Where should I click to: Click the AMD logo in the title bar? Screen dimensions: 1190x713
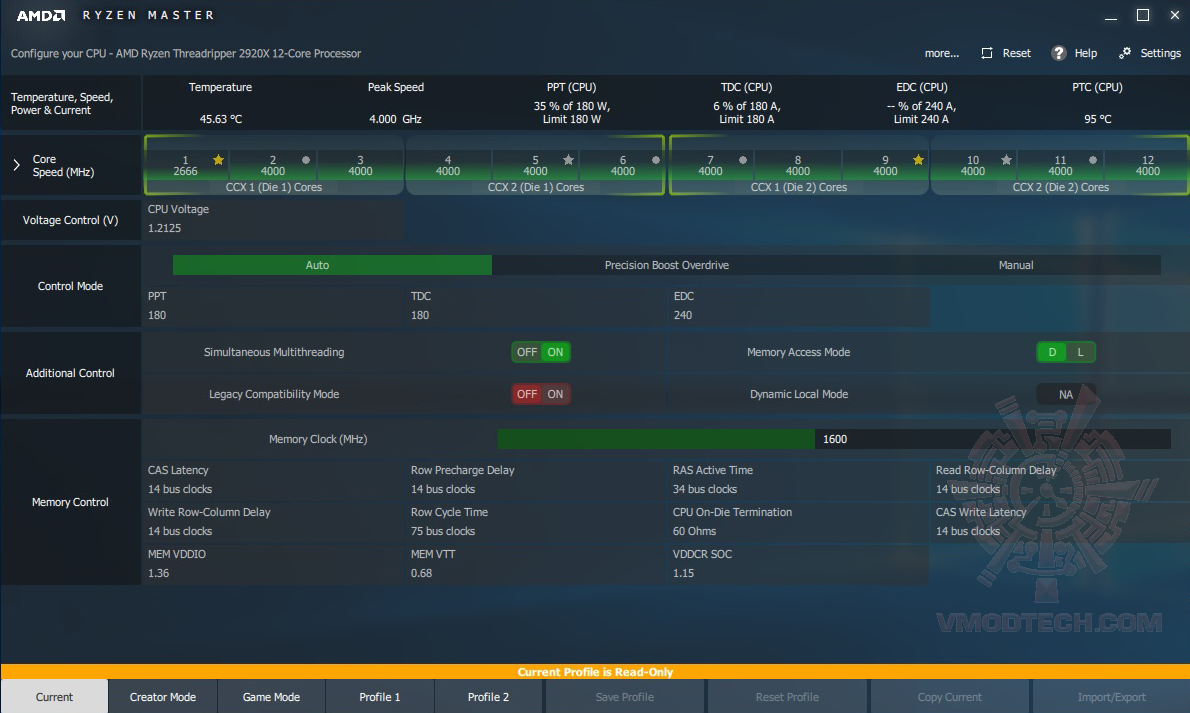41,15
